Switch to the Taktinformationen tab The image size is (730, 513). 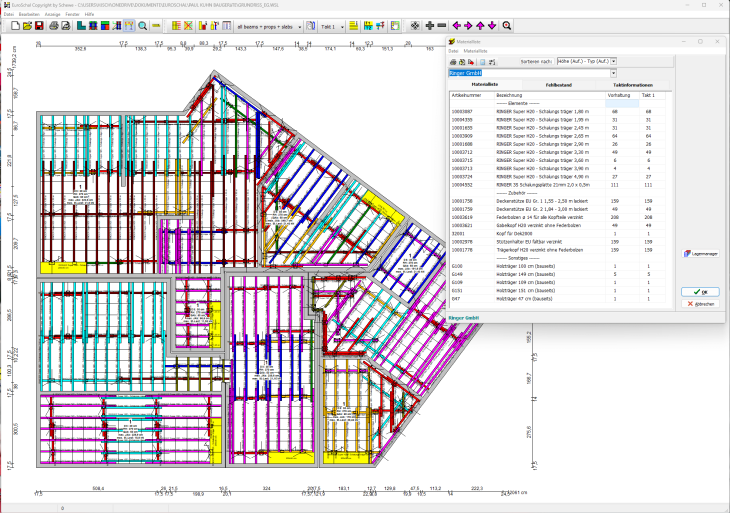tap(634, 85)
